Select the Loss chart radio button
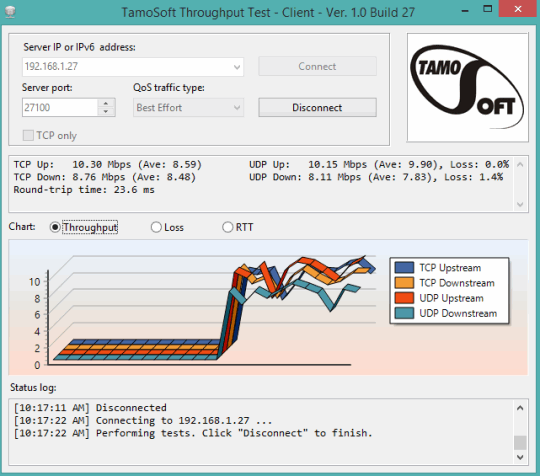Screen dimensions: 540x476 point(156,227)
